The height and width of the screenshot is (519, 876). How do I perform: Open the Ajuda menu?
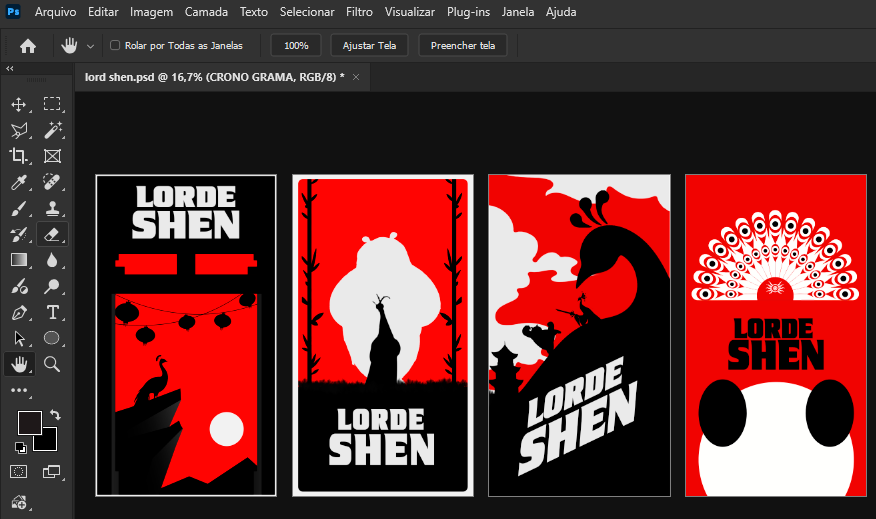[561, 12]
